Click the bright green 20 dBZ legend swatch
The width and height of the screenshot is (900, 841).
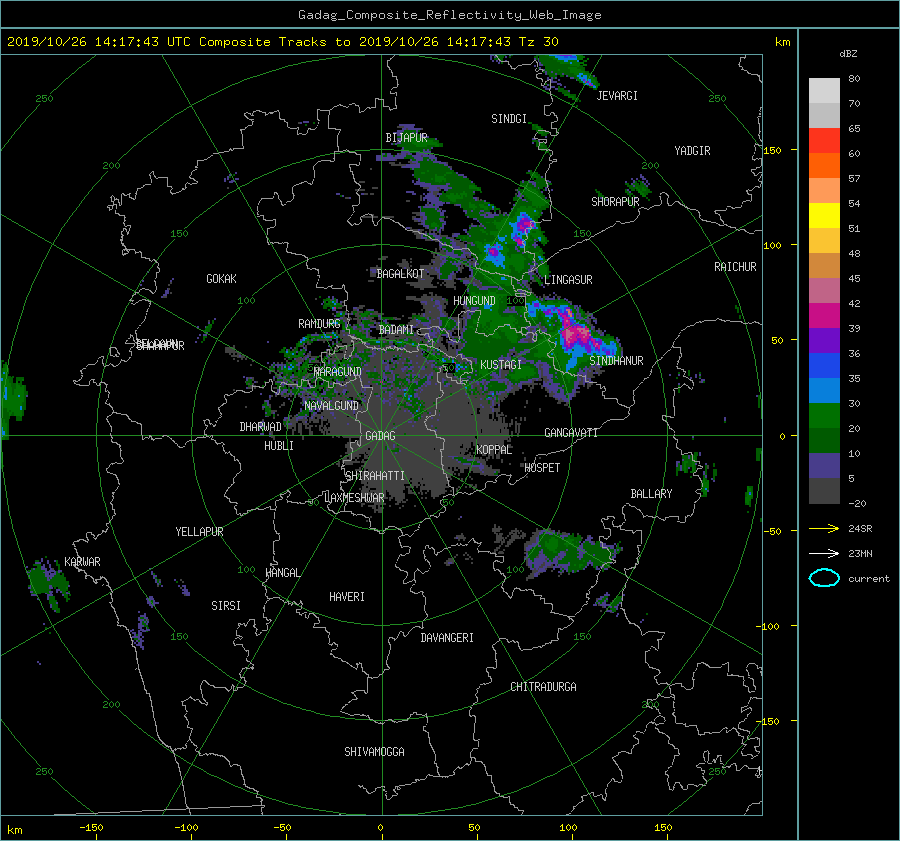coord(824,416)
